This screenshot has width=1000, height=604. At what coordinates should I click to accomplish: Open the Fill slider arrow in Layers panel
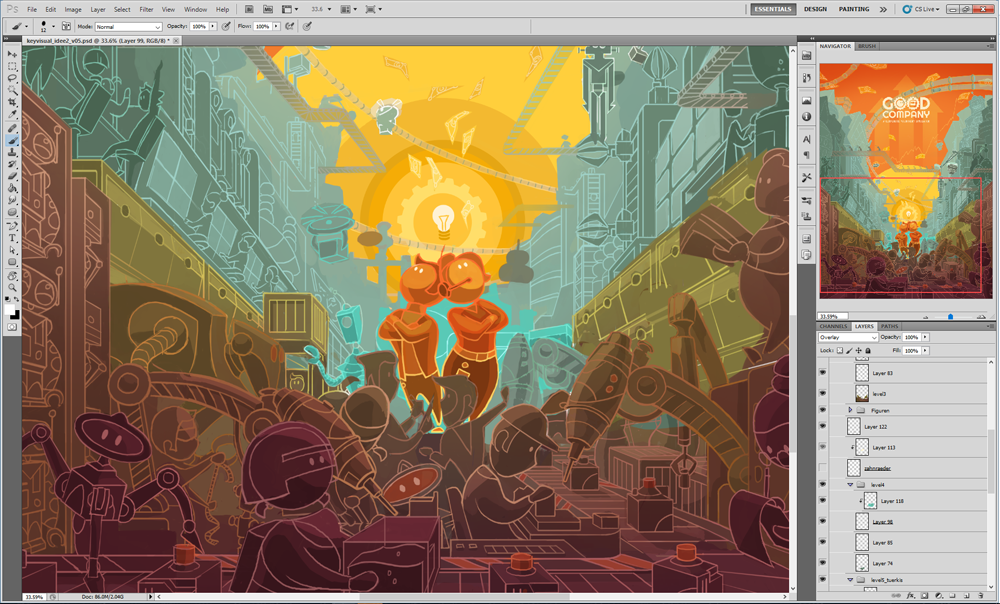click(x=925, y=351)
